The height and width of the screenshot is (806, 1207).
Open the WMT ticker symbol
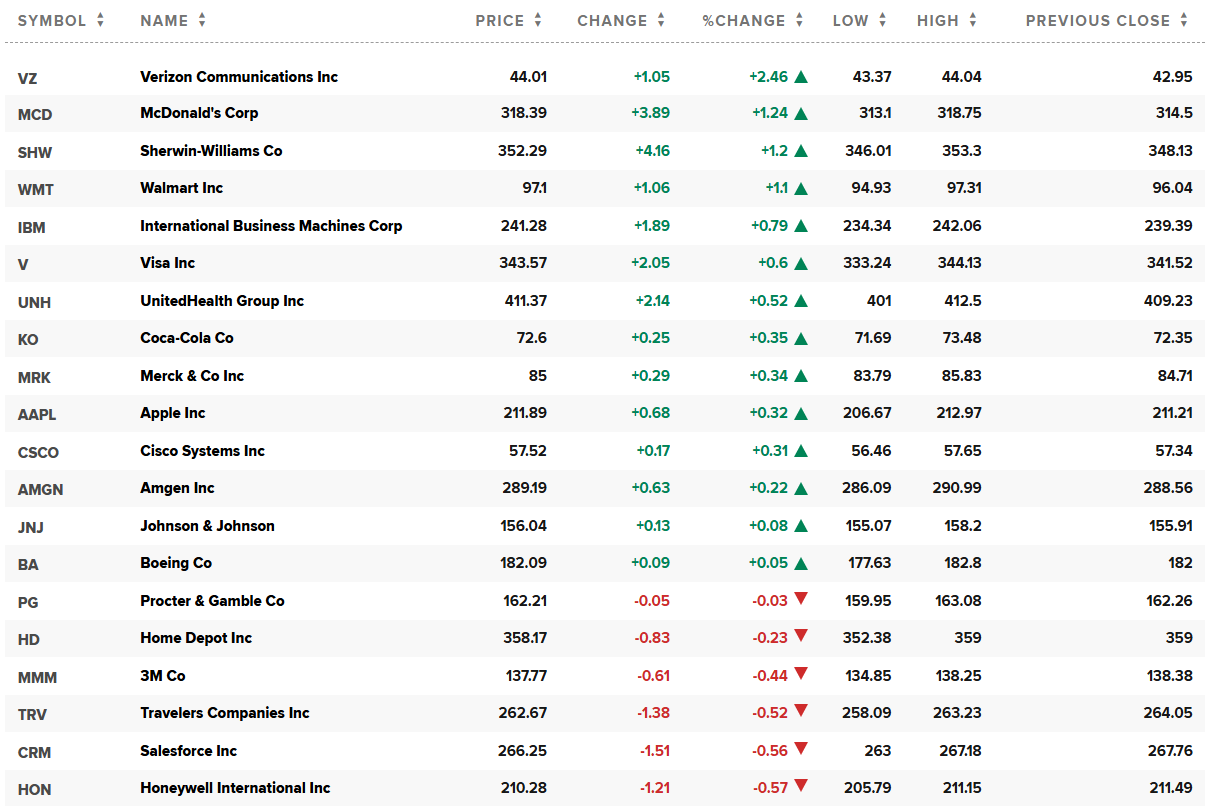36,189
